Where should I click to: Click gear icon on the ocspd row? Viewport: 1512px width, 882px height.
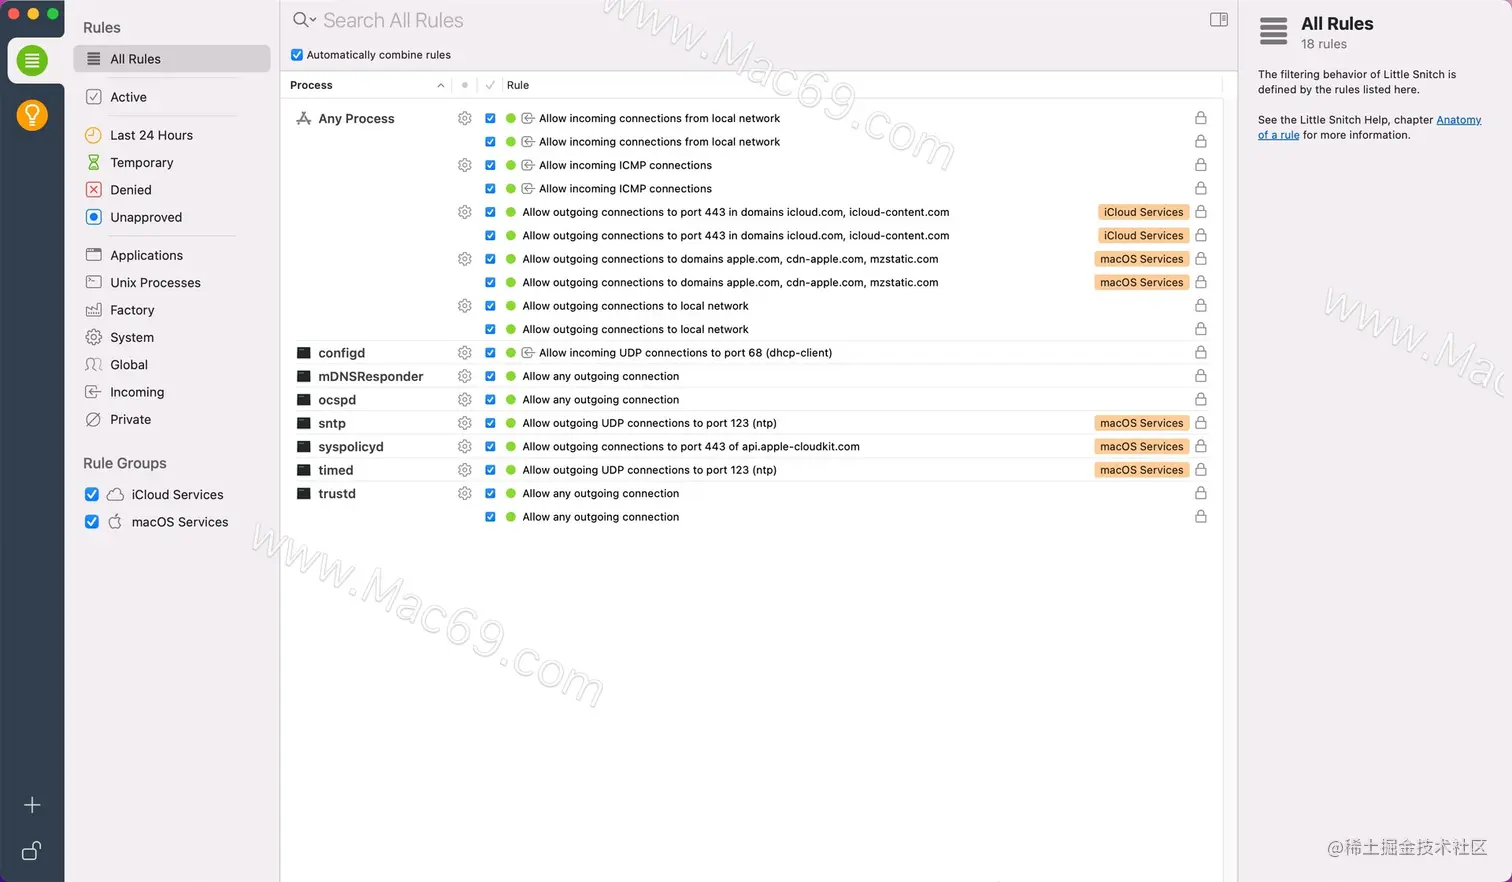(x=465, y=400)
